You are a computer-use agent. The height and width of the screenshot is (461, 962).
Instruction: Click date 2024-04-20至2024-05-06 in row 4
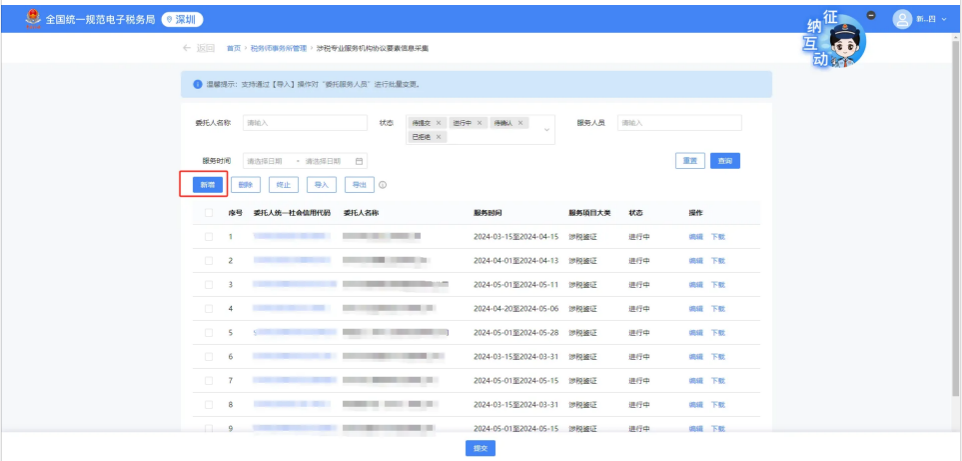point(516,309)
